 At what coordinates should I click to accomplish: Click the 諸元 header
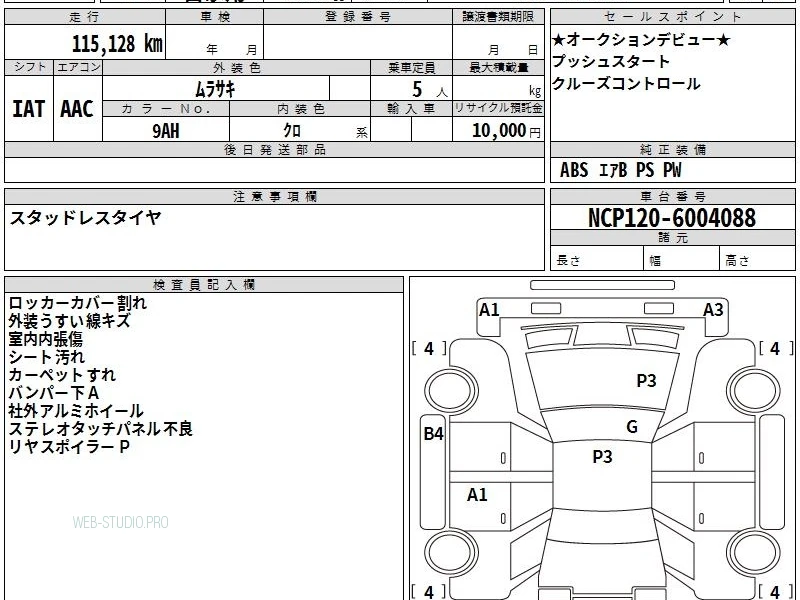click(x=672, y=238)
